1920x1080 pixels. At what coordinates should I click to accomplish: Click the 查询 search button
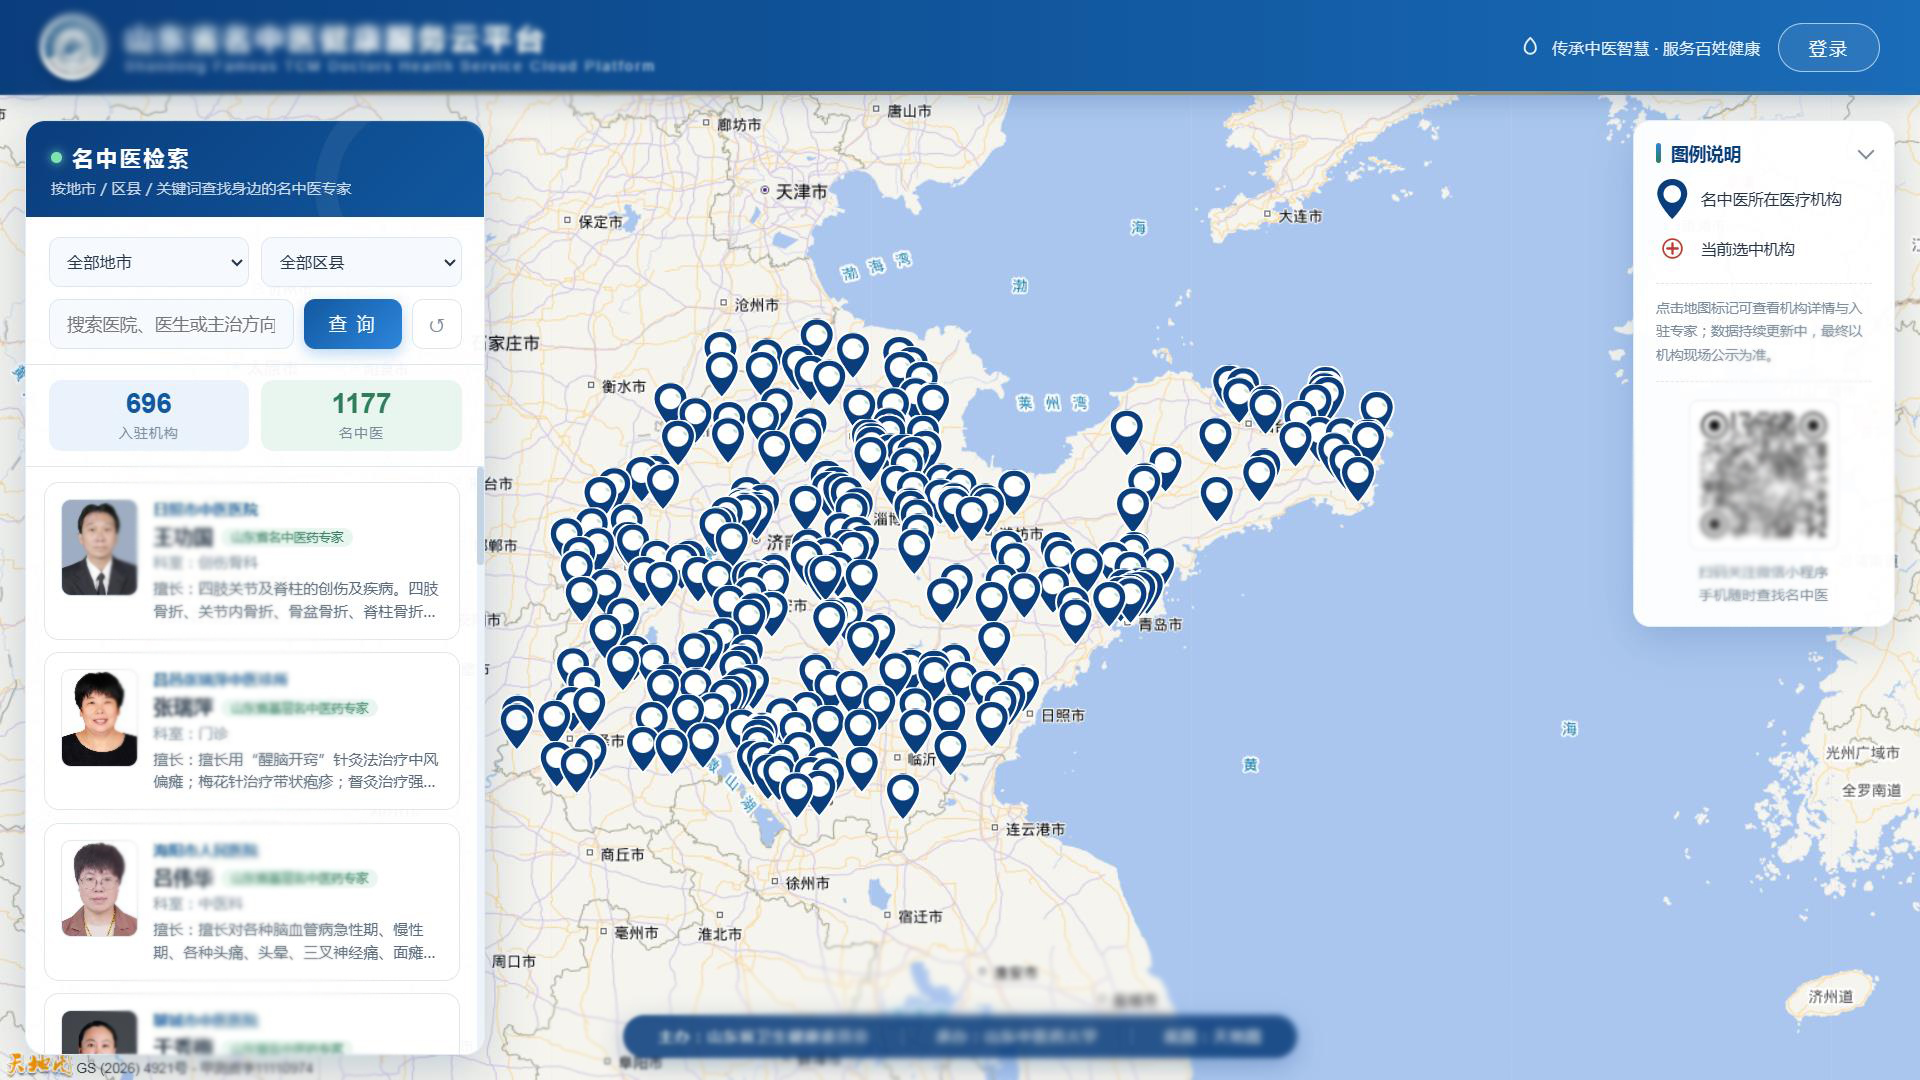(352, 324)
